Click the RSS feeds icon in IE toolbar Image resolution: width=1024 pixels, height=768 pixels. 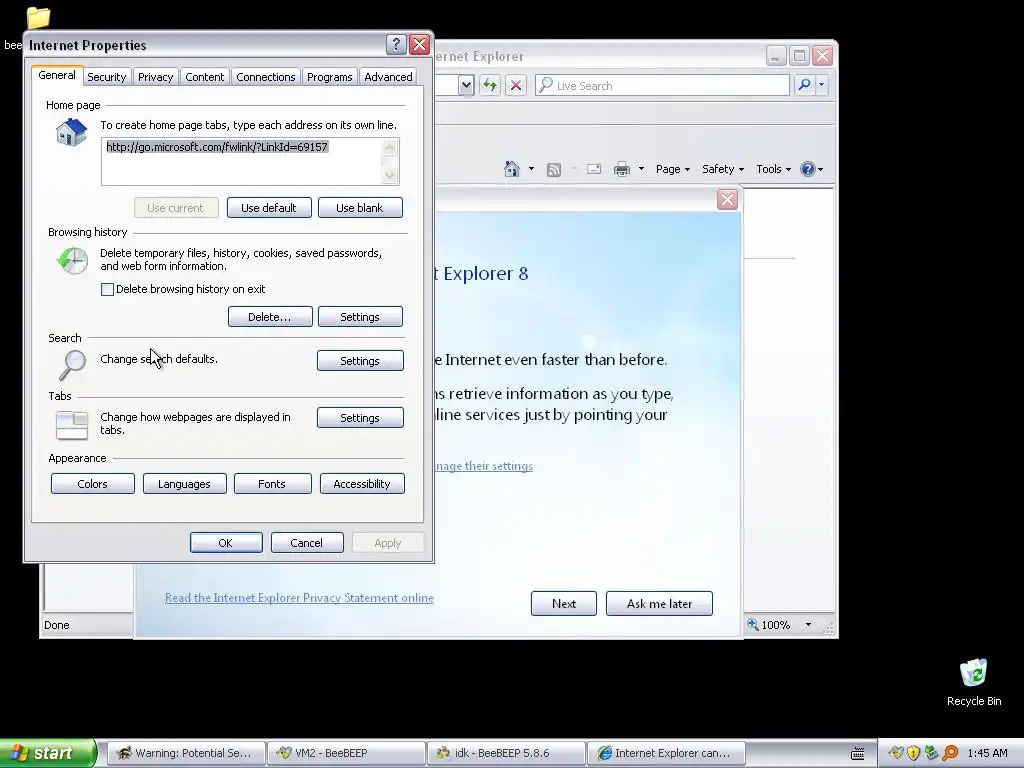(554, 170)
